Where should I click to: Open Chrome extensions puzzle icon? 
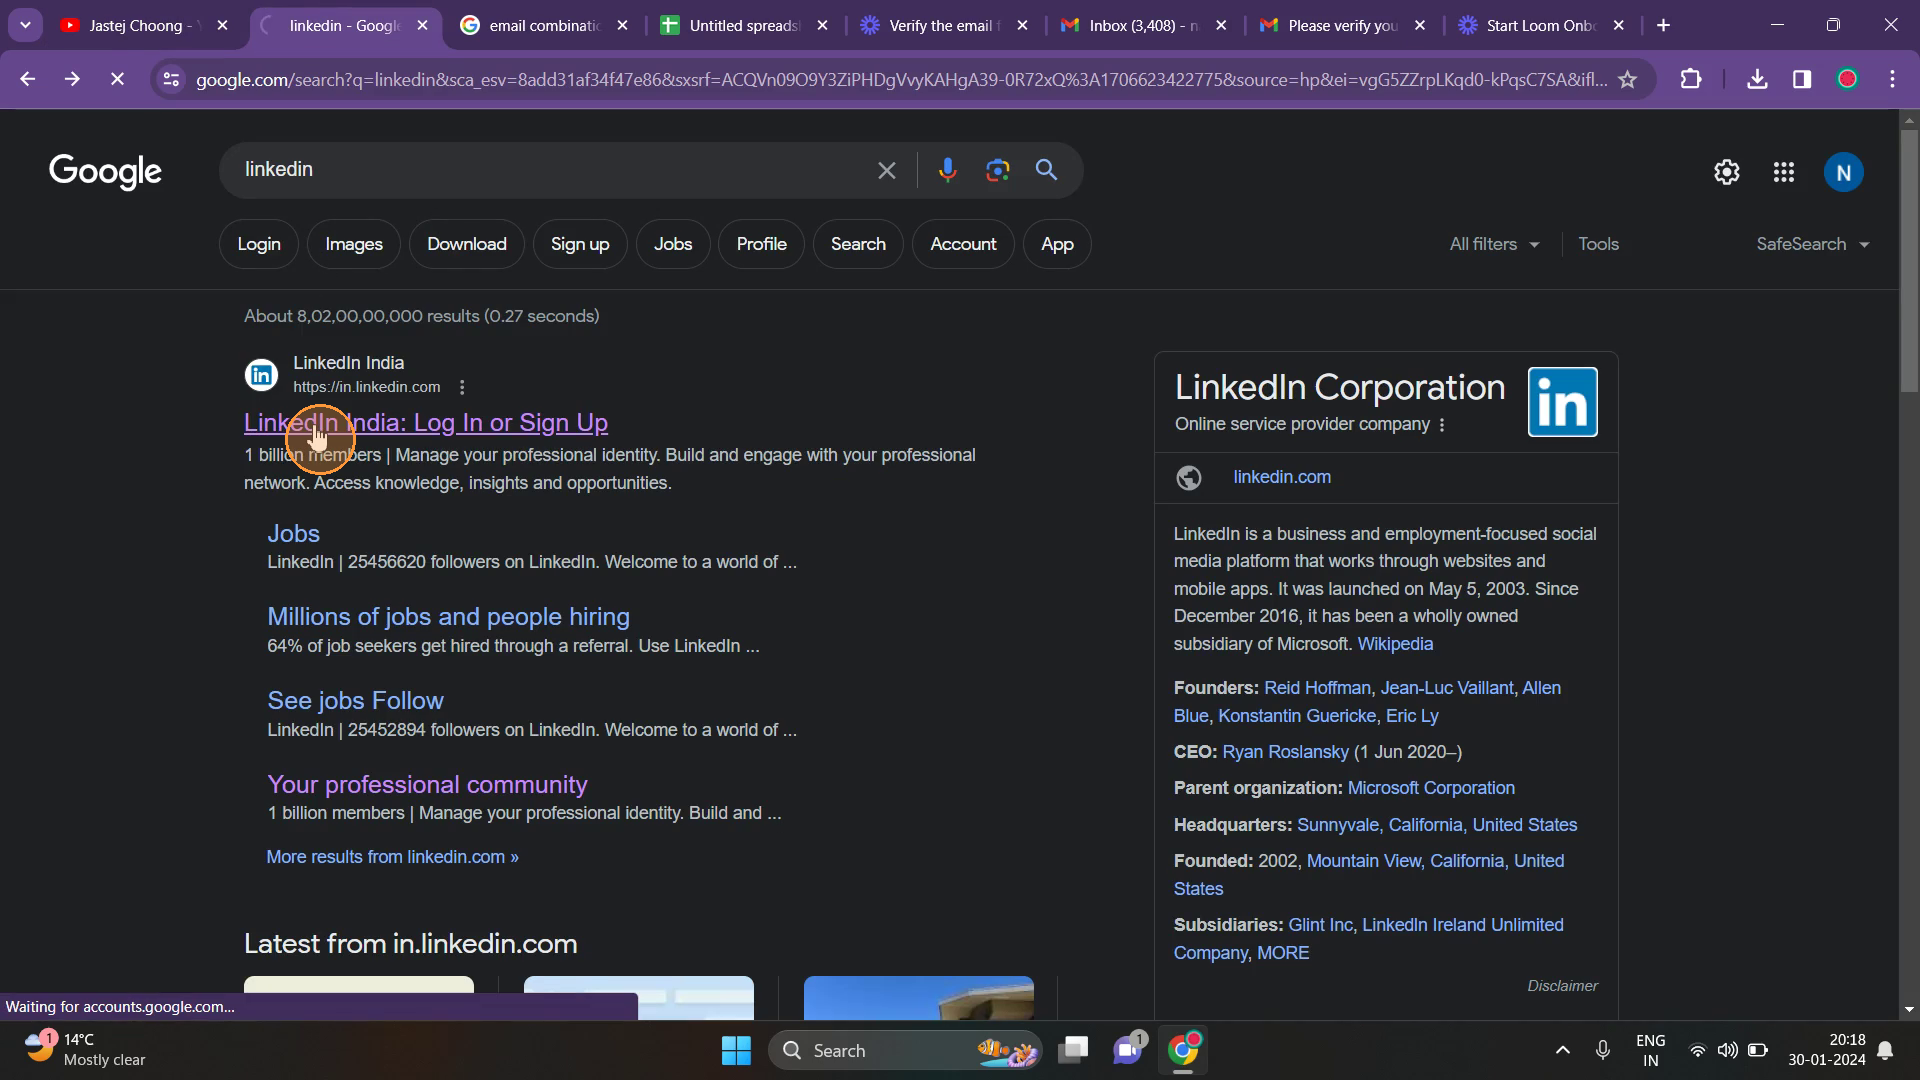click(1690, 79)
